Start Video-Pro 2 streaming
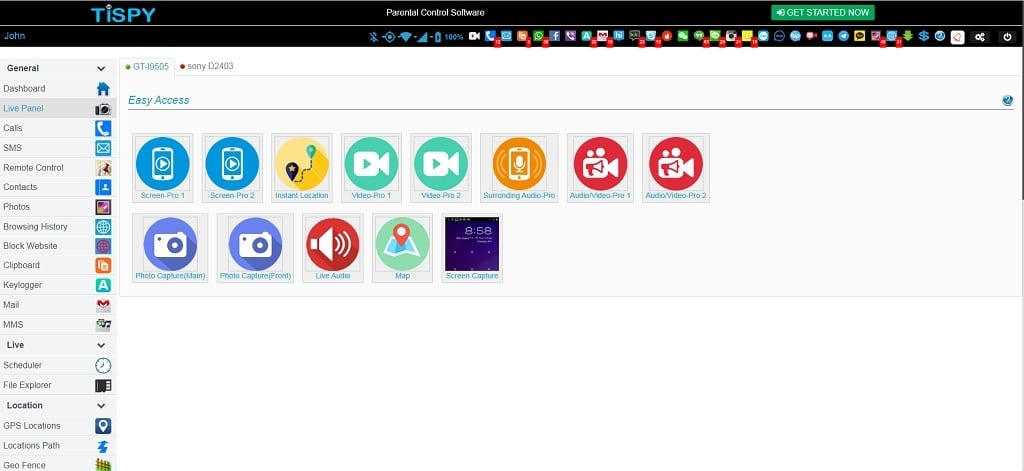This screenshot has width=1024, height=471. (x=441, y=168)
